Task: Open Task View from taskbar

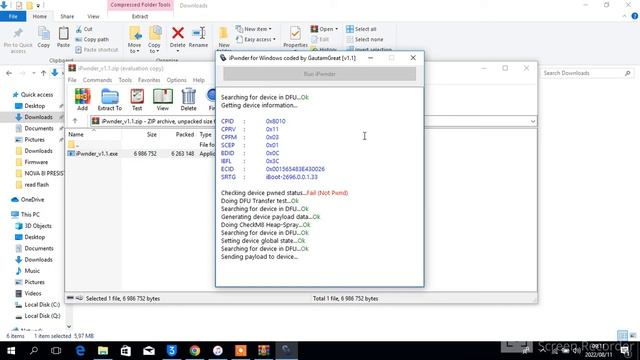Action: coord(56,351)
